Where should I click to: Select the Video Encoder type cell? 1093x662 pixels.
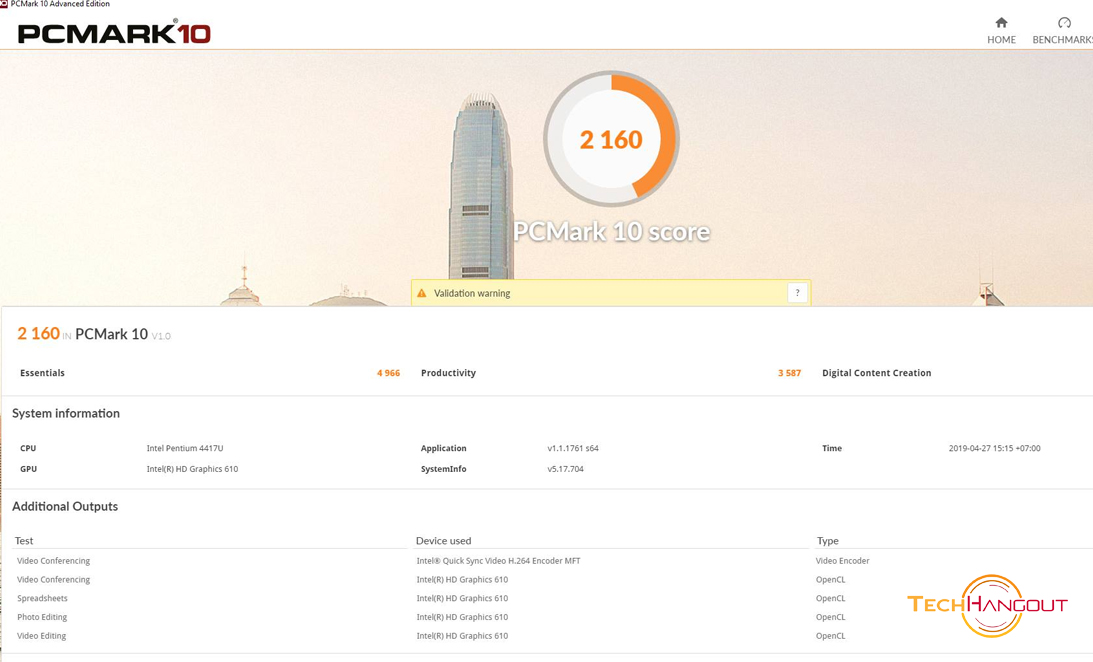point(842,561)
